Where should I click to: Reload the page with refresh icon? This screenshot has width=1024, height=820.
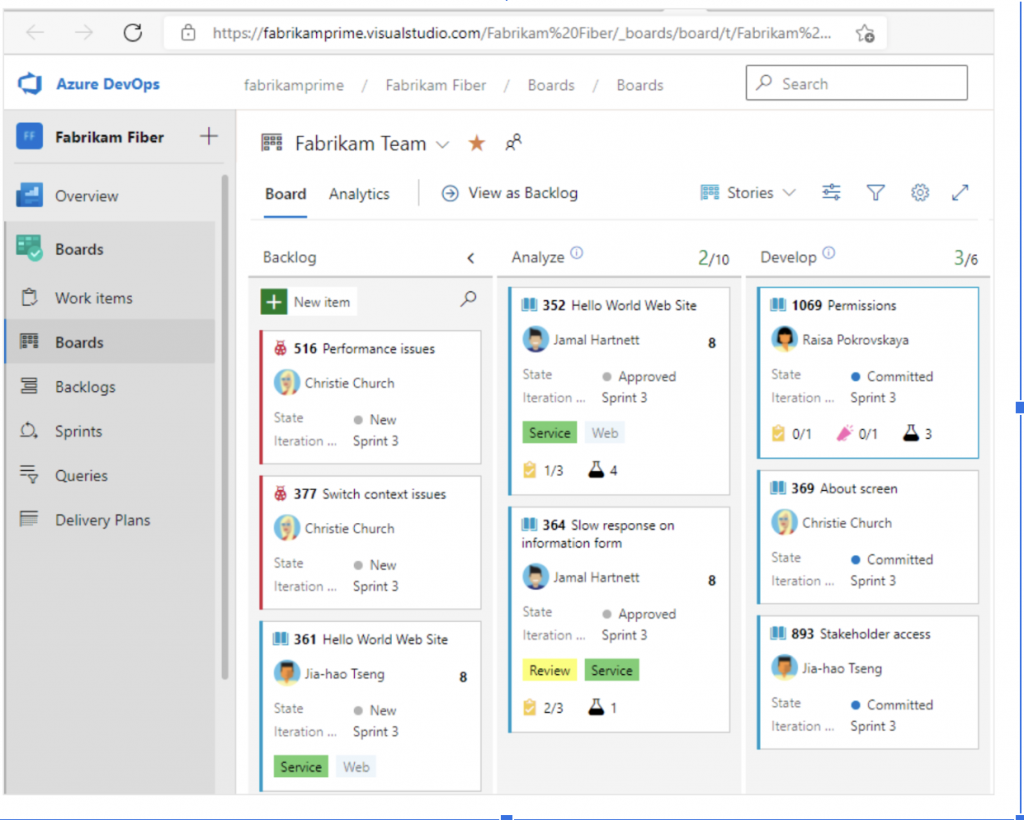pos(133,33)
